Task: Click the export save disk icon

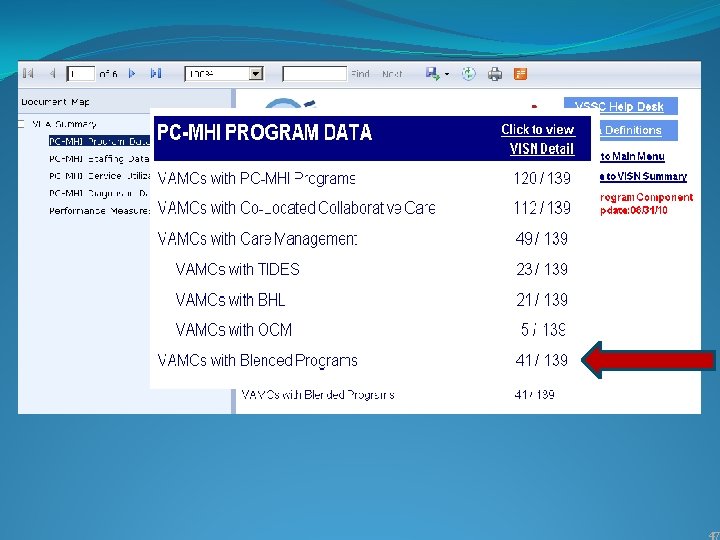Action: click(x=432, y=73)
